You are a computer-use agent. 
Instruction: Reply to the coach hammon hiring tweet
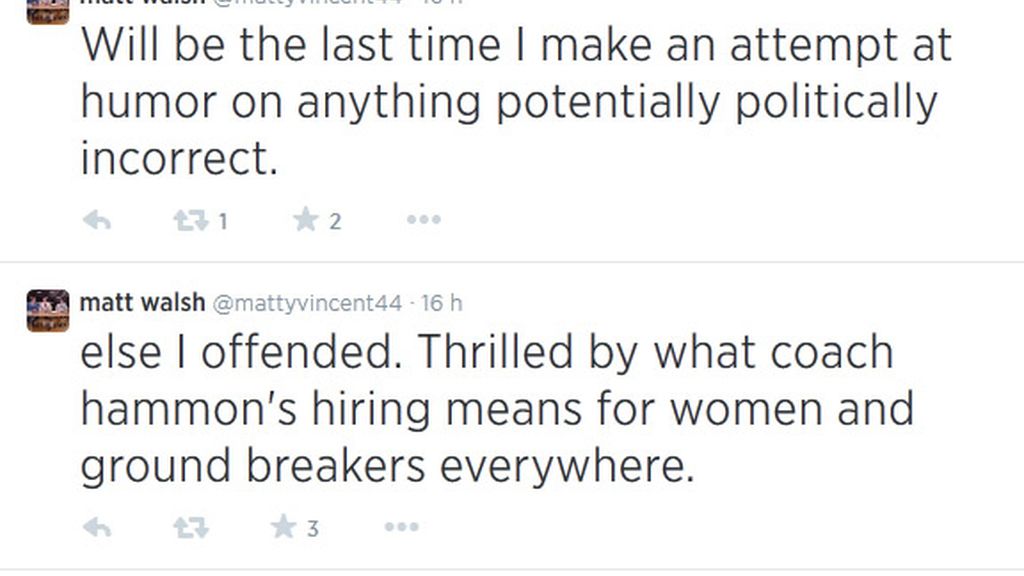point(97,527)
